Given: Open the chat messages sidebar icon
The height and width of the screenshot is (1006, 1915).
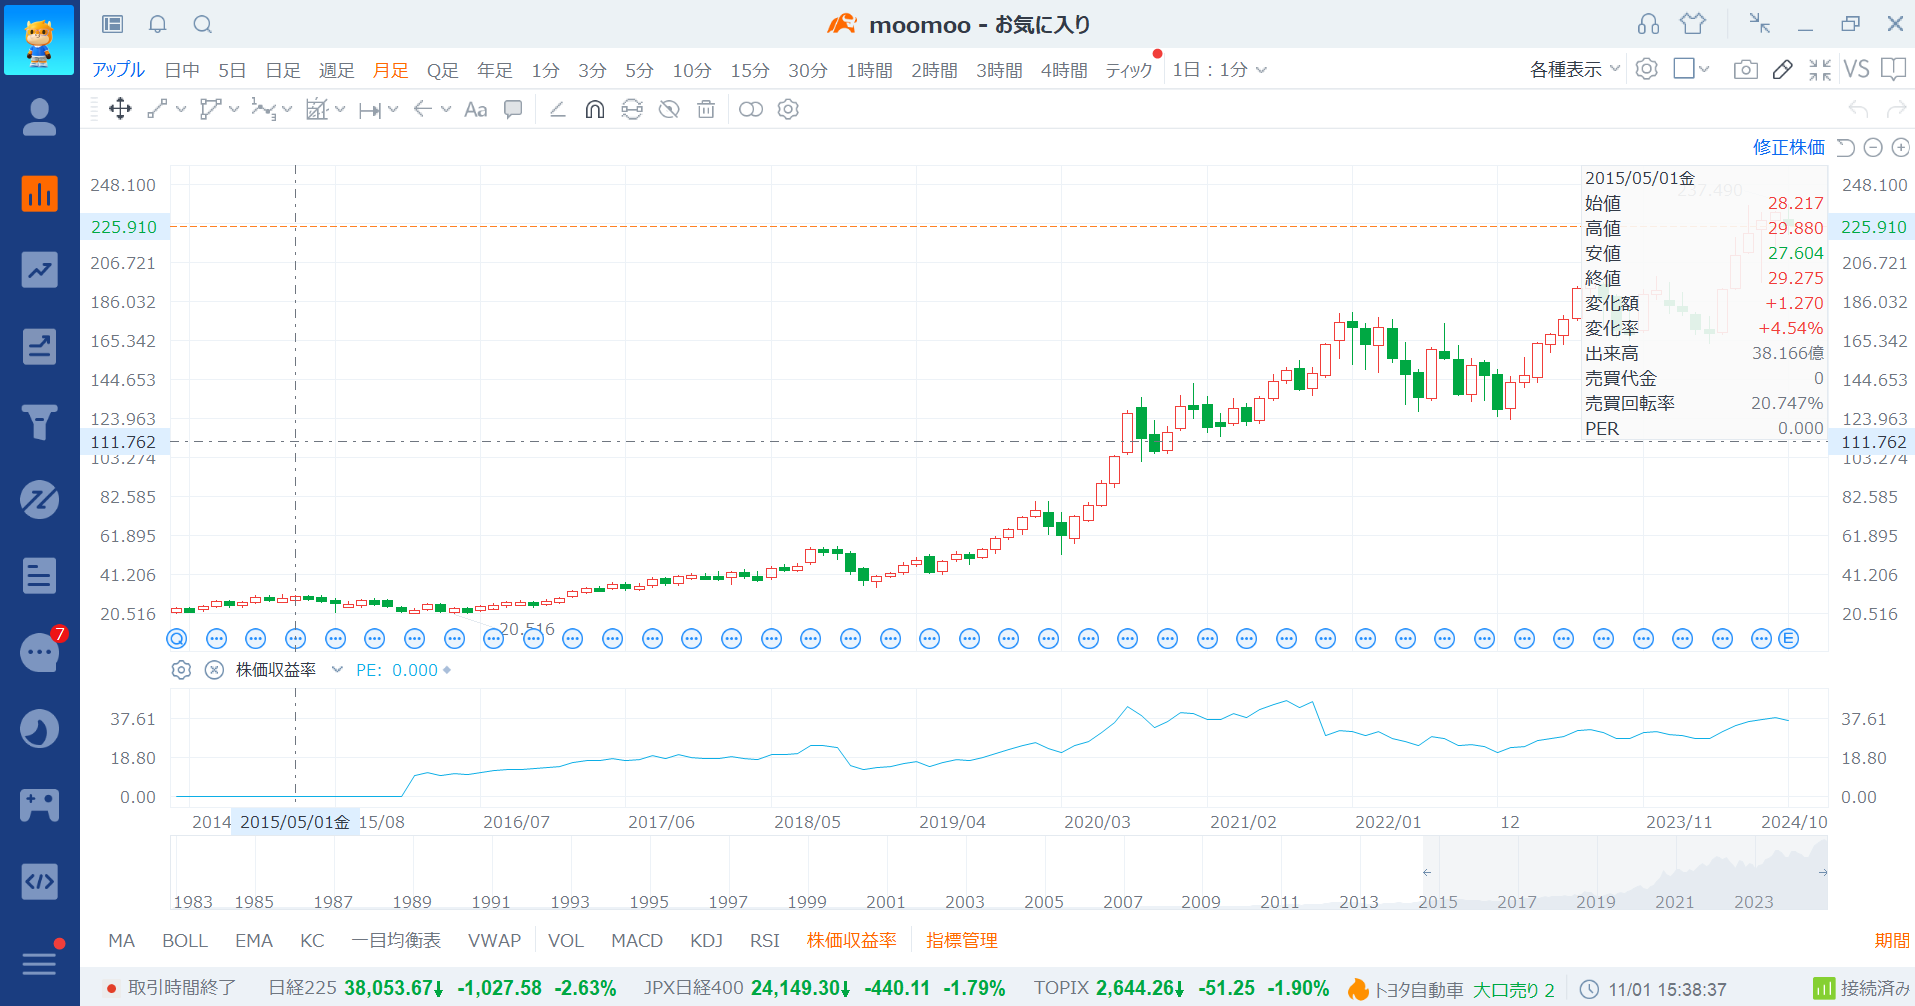Looking at the screenshot, I should [39, 652].
